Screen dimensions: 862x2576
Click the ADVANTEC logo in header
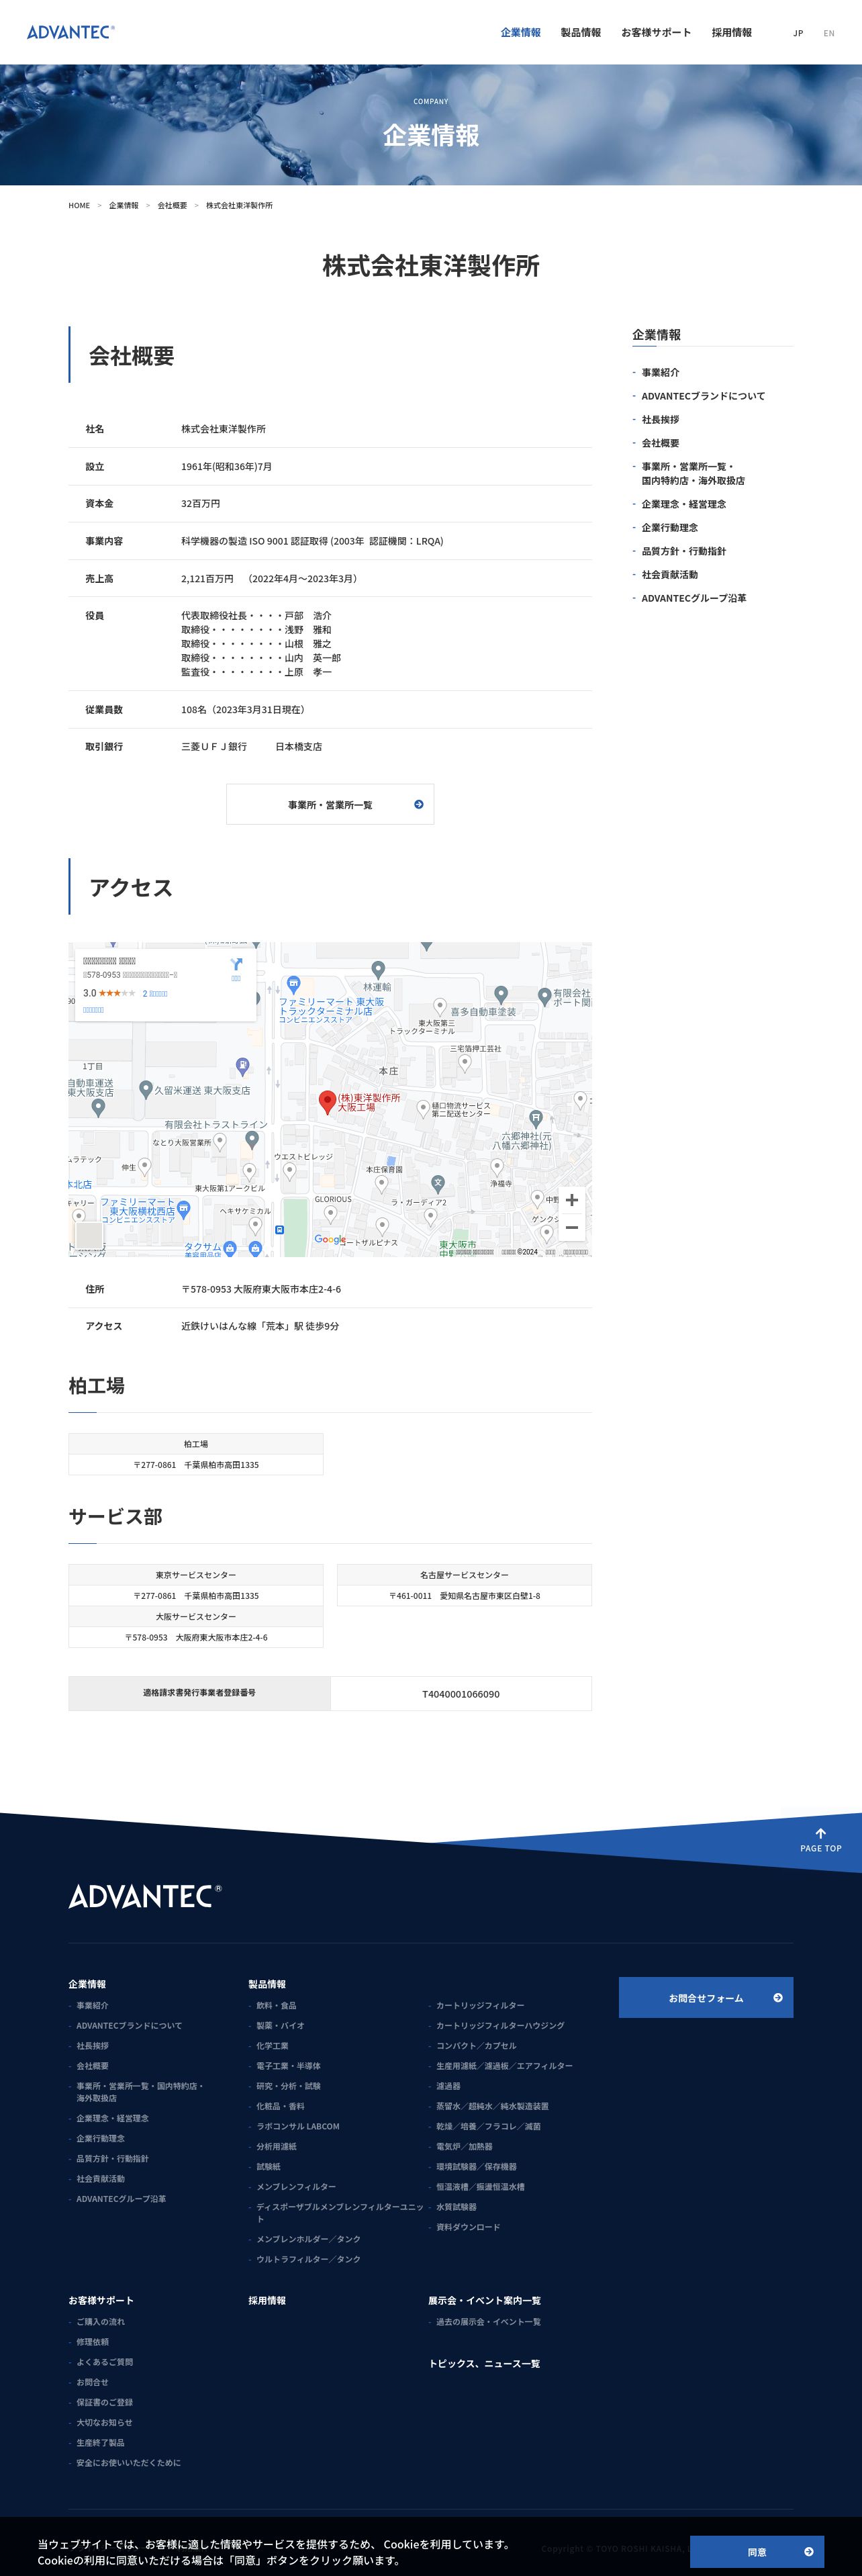71,32
